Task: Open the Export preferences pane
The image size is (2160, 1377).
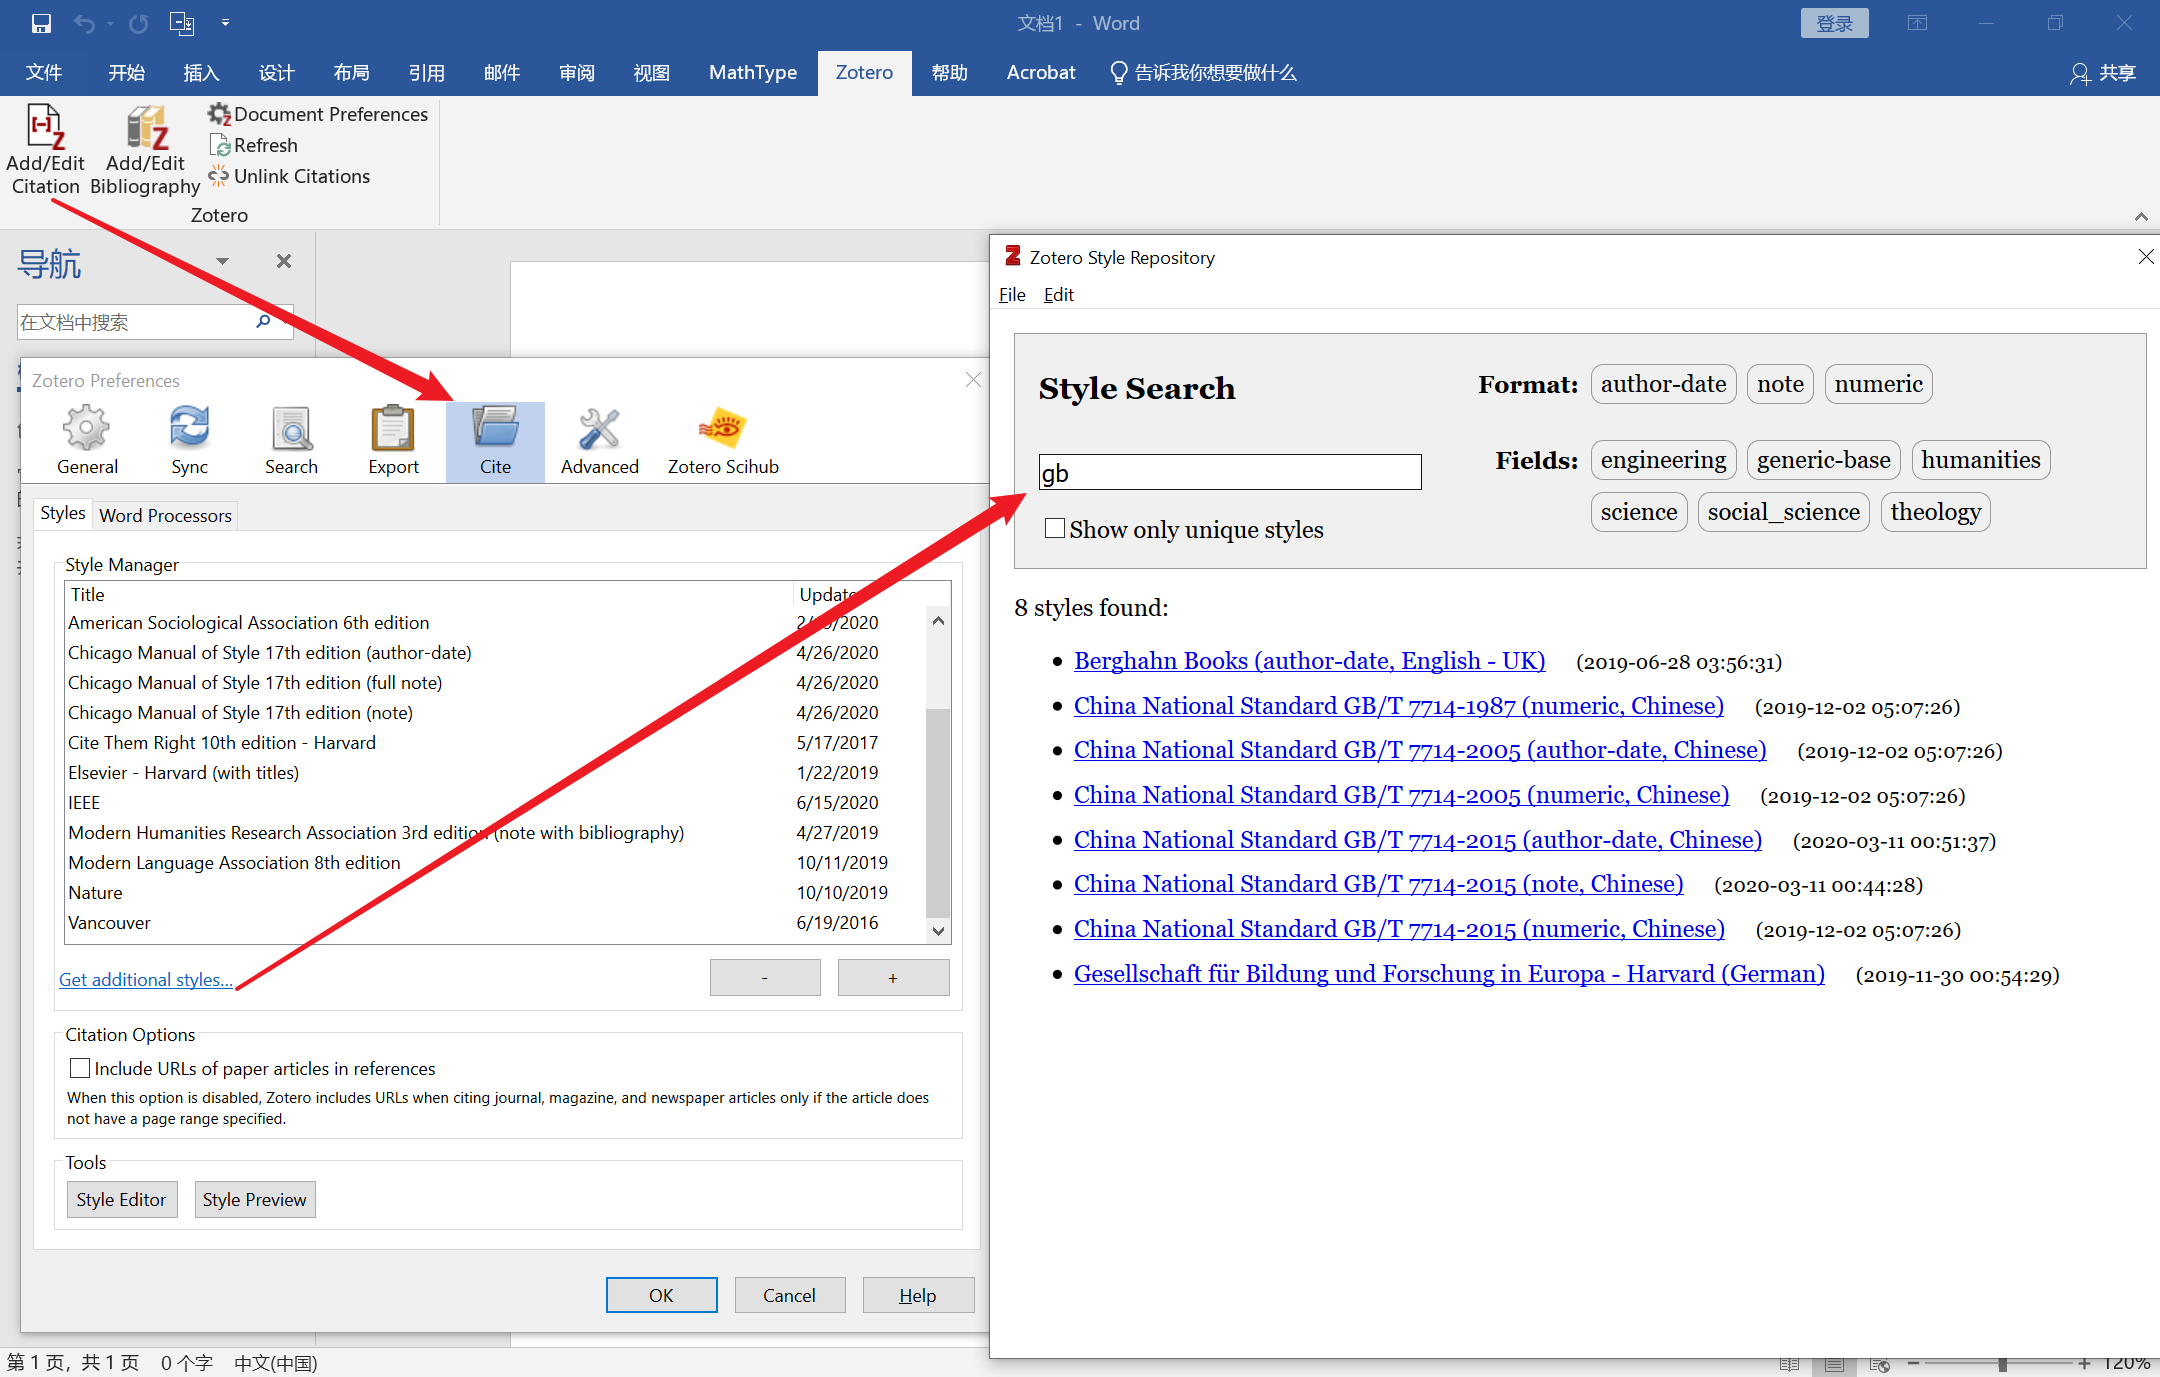Action: coord(393,441)
